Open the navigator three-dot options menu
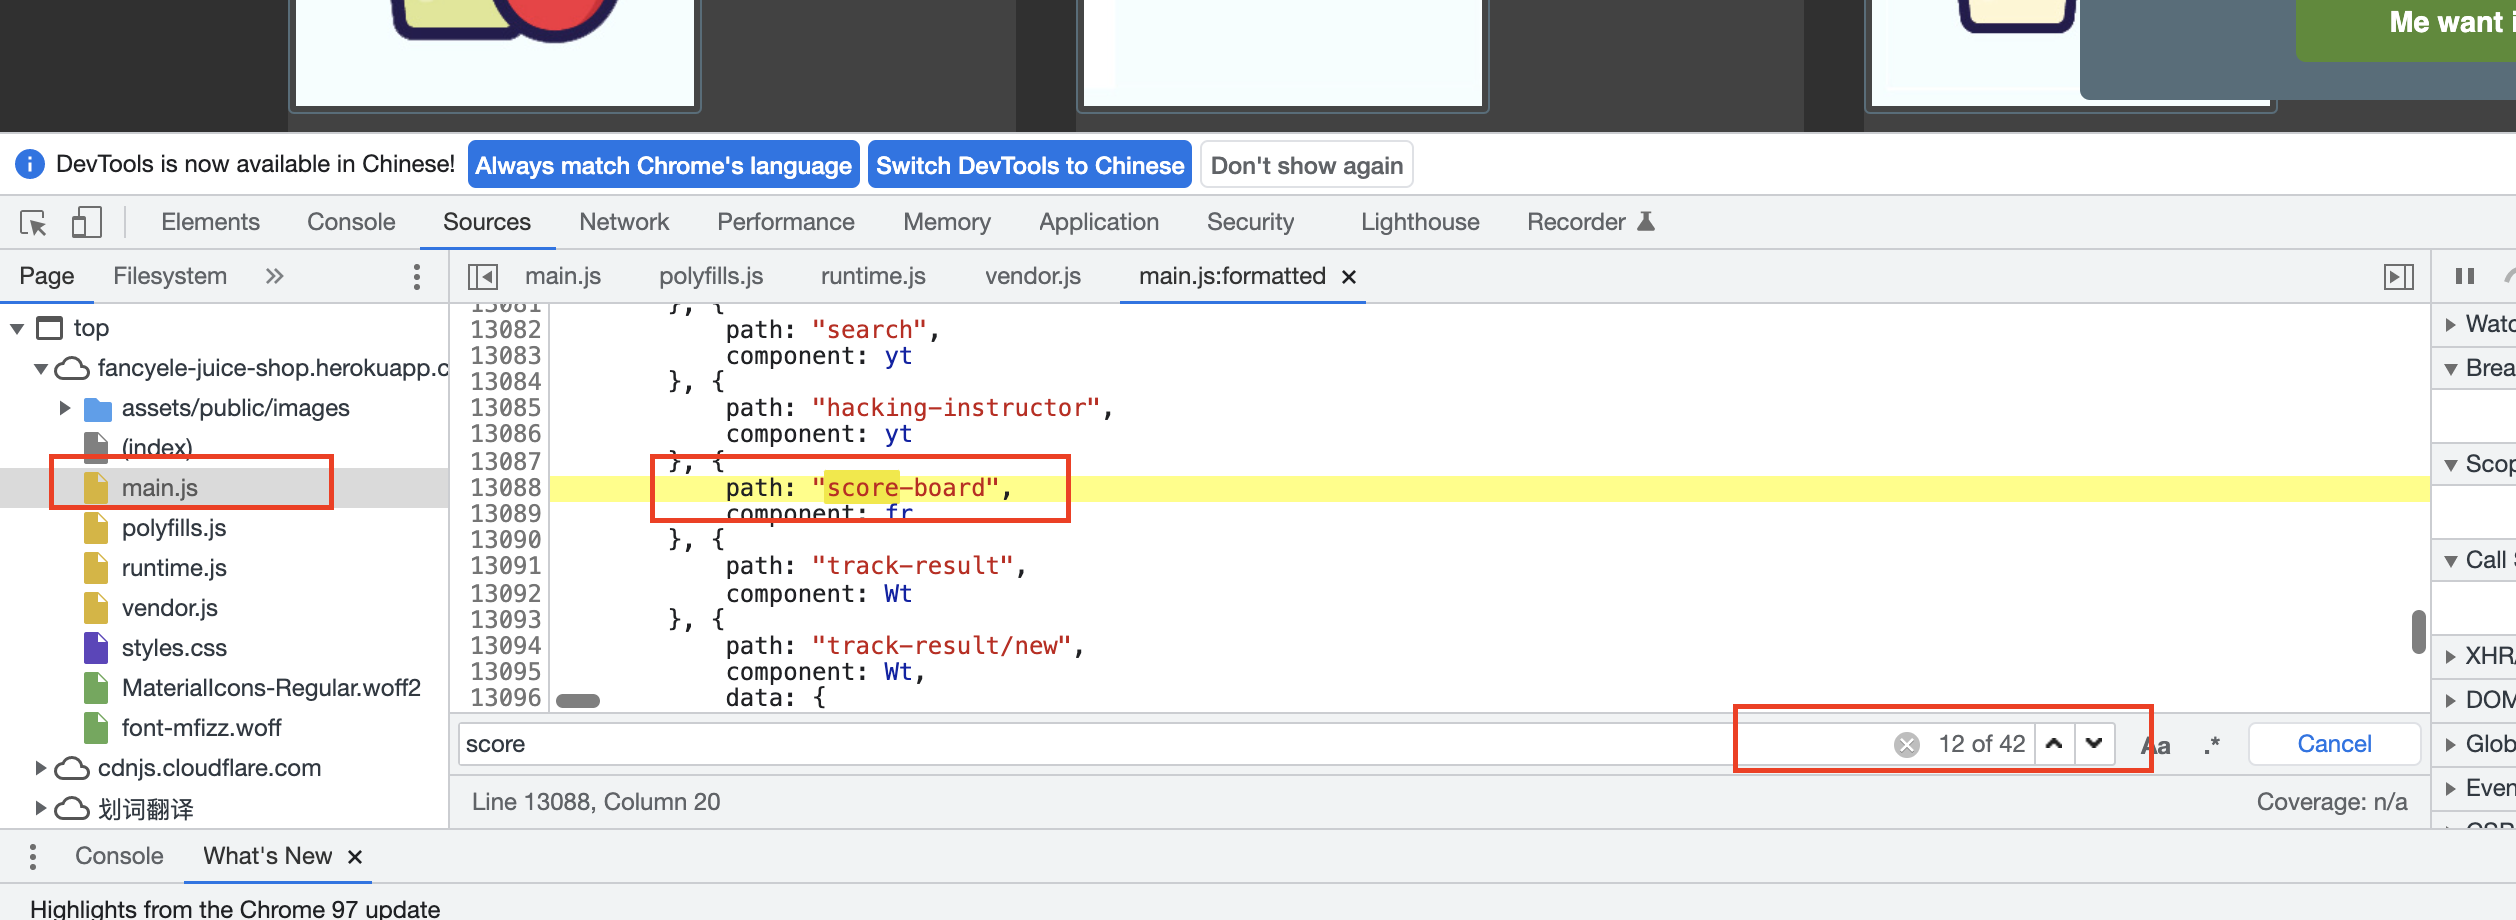The width and height of the screenshot is (2516, 920). coord(417,277)
